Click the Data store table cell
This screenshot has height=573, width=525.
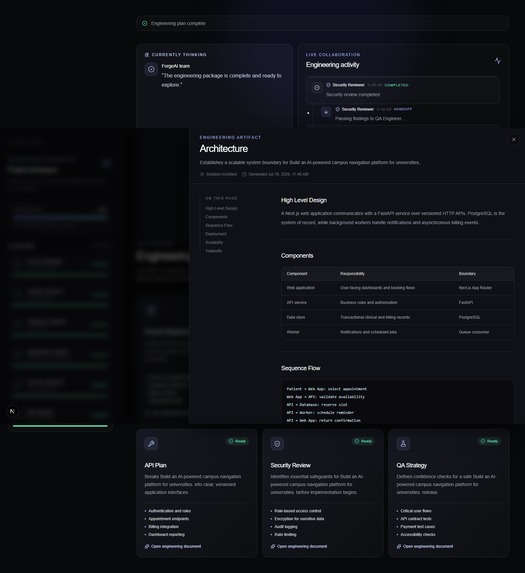296,317
